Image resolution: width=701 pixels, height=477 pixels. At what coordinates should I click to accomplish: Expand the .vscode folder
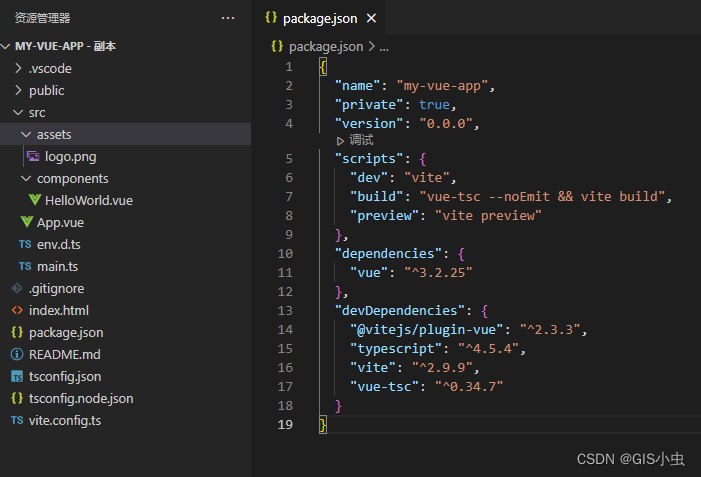(18, 68)
